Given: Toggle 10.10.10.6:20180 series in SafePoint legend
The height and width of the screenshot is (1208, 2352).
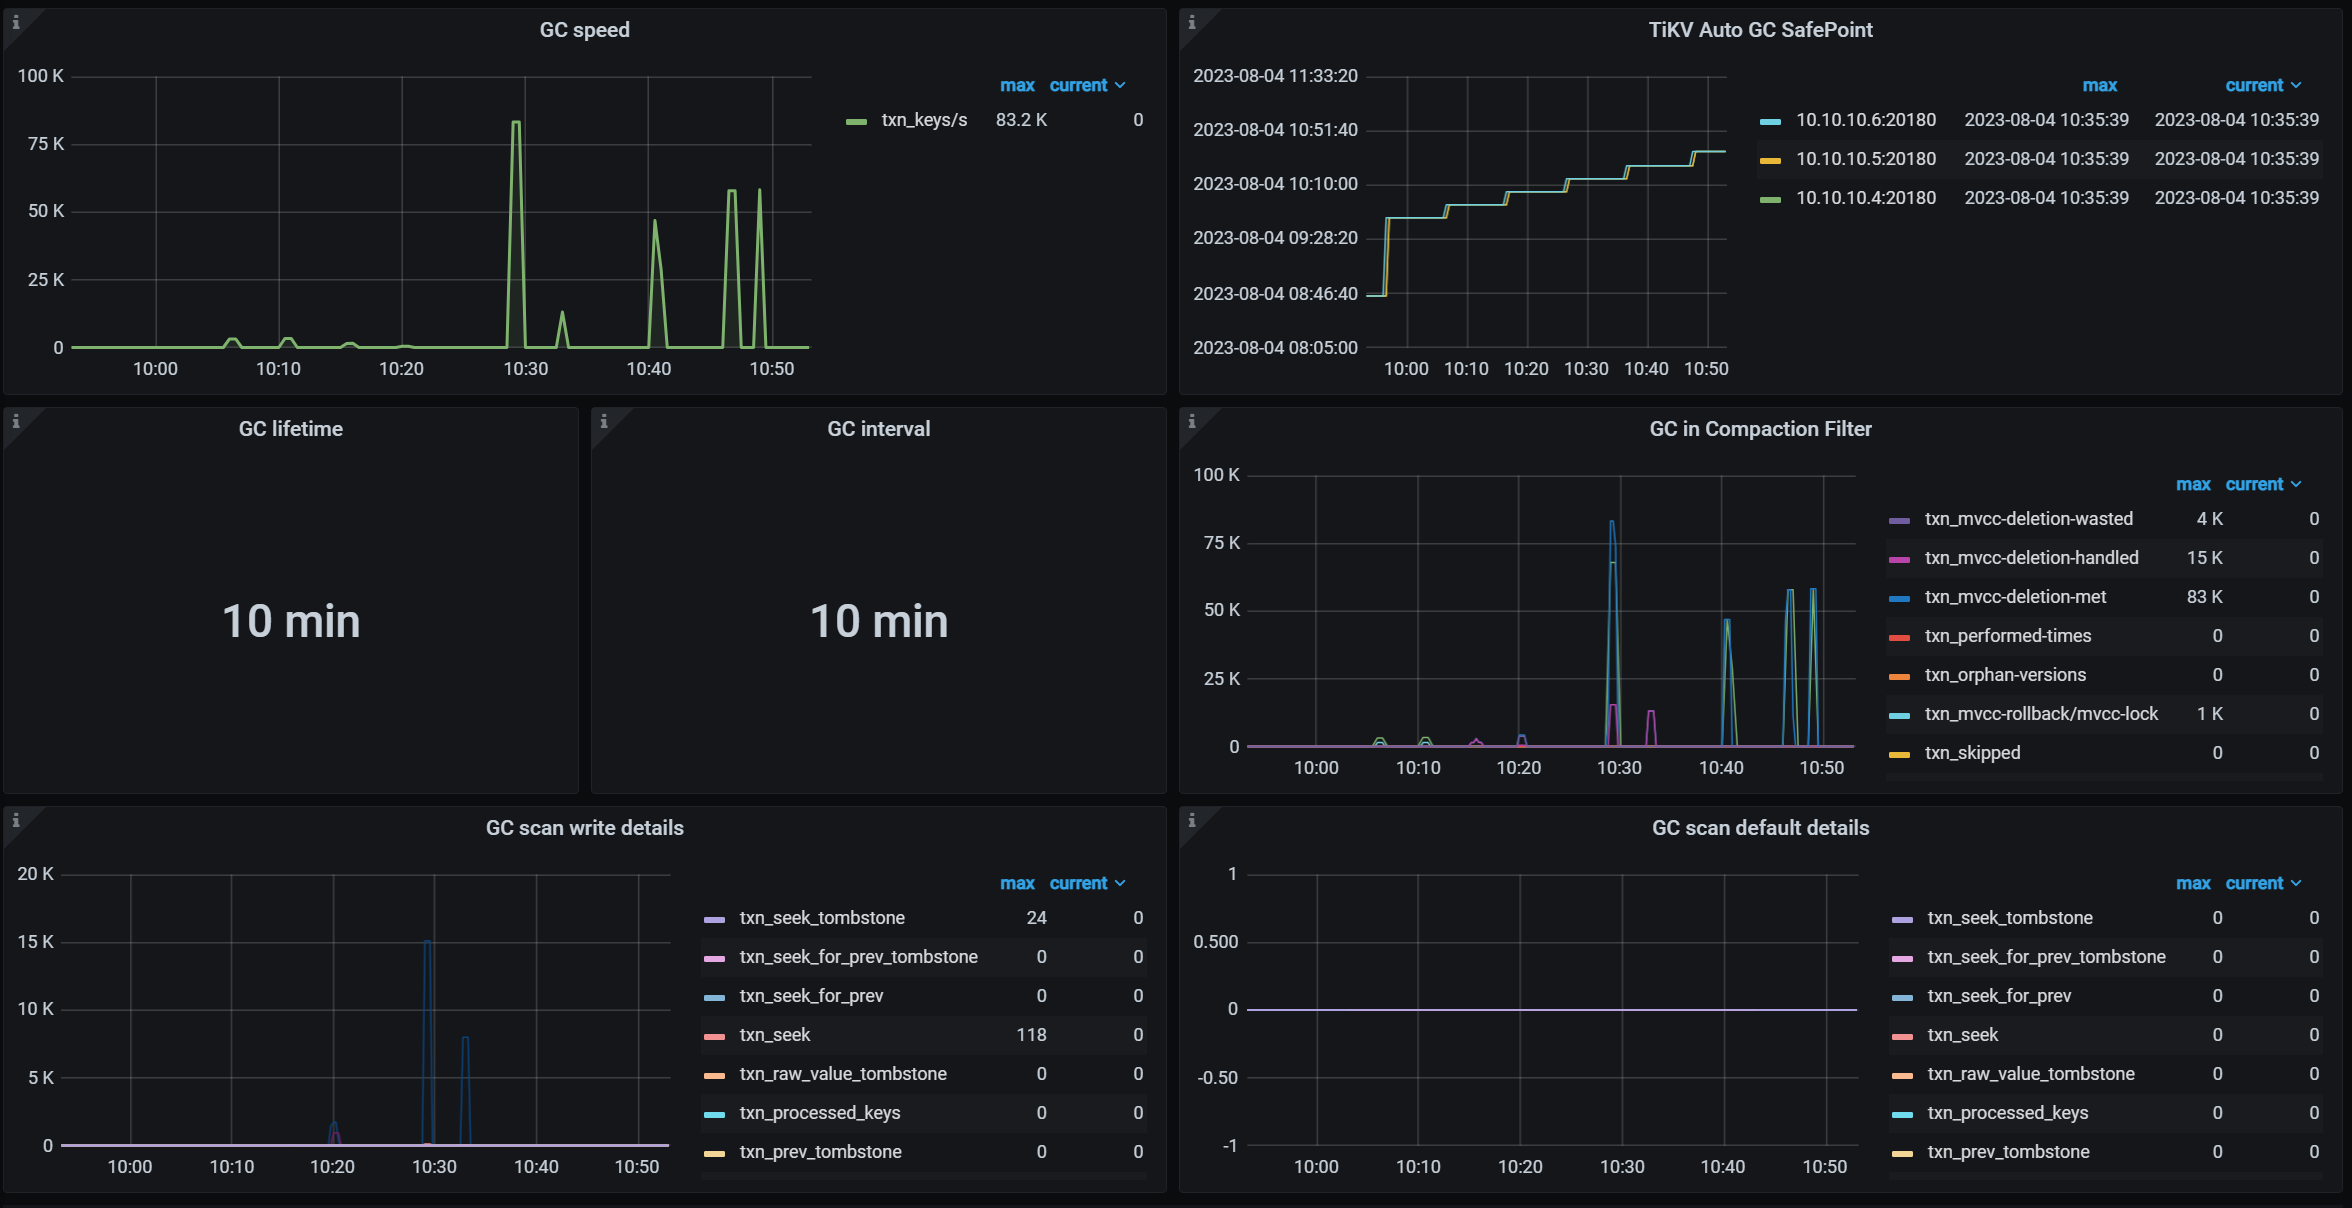Looking at the screenshot, I should tap(1865, 120).
